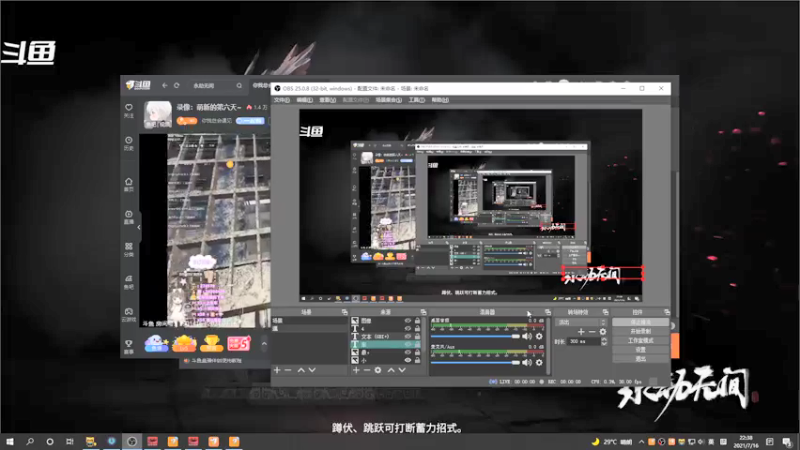Show hidden system tray icons
Viewport: 800px width, 450px height.
[x=641, y=442]
